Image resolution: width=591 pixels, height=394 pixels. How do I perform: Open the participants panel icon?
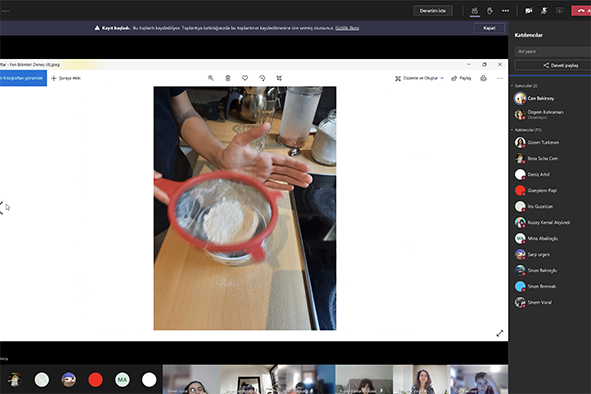(x=475, y=11)
